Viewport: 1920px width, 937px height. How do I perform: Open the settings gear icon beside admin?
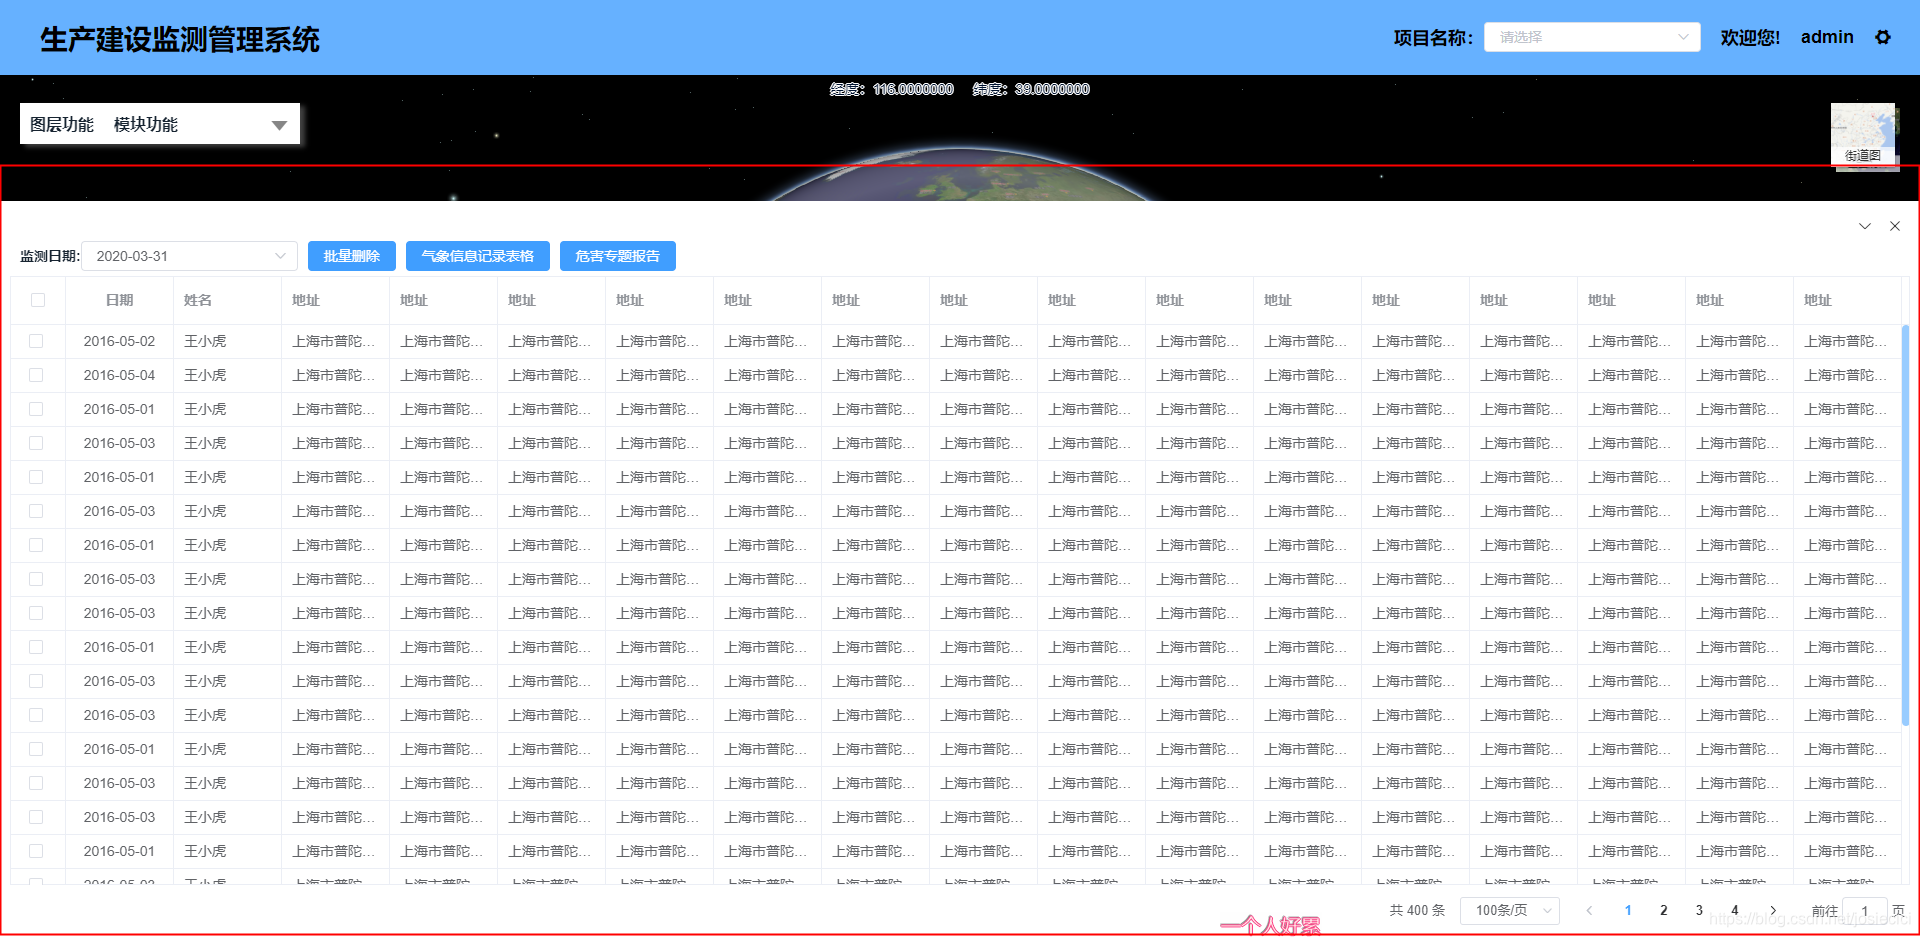click(1883, 37)
